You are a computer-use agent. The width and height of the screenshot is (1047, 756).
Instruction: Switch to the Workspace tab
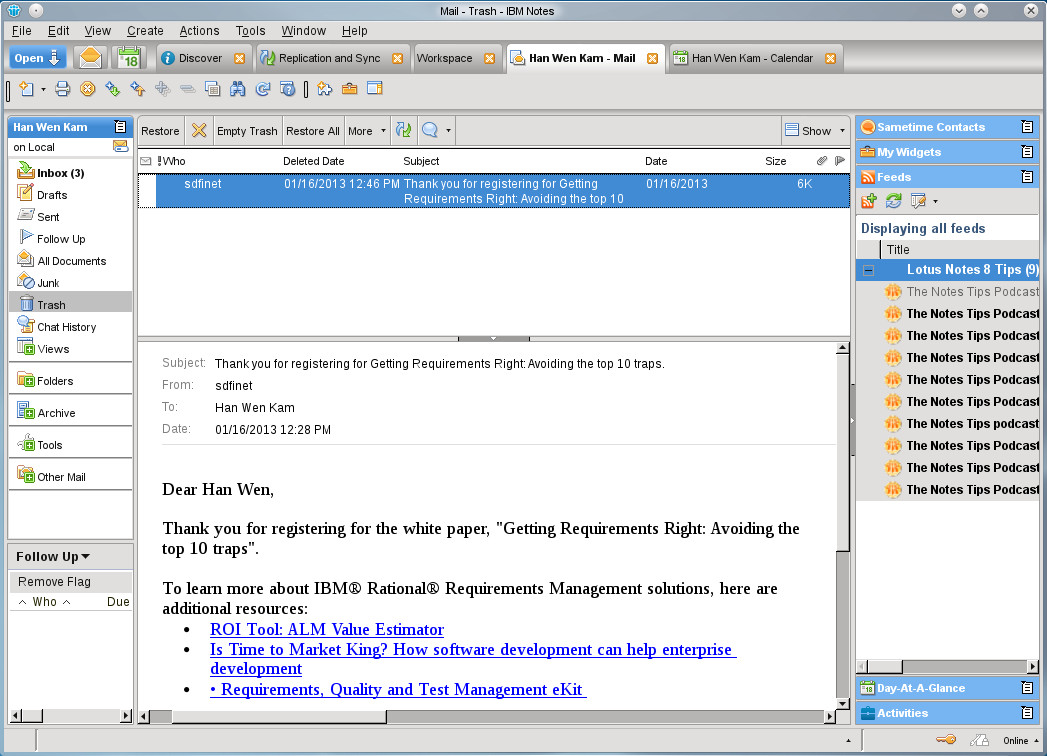pos(444,58)
